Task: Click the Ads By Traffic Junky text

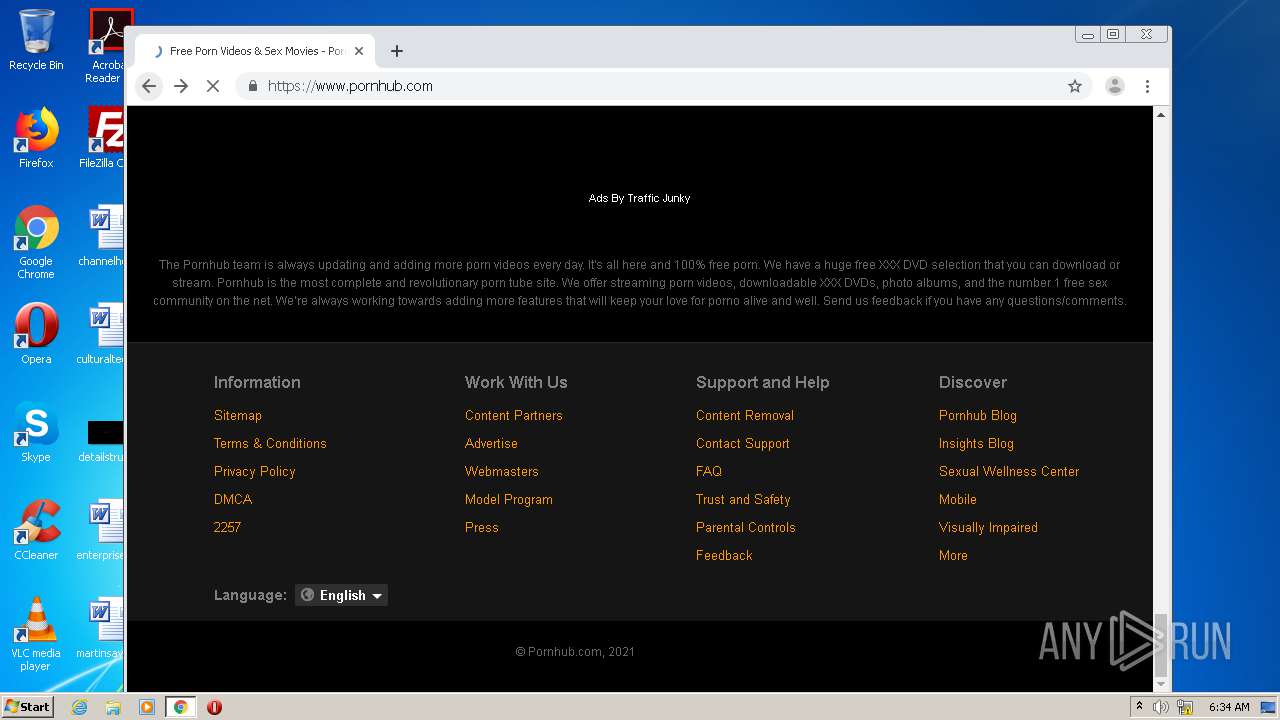Action: (640, 198)
